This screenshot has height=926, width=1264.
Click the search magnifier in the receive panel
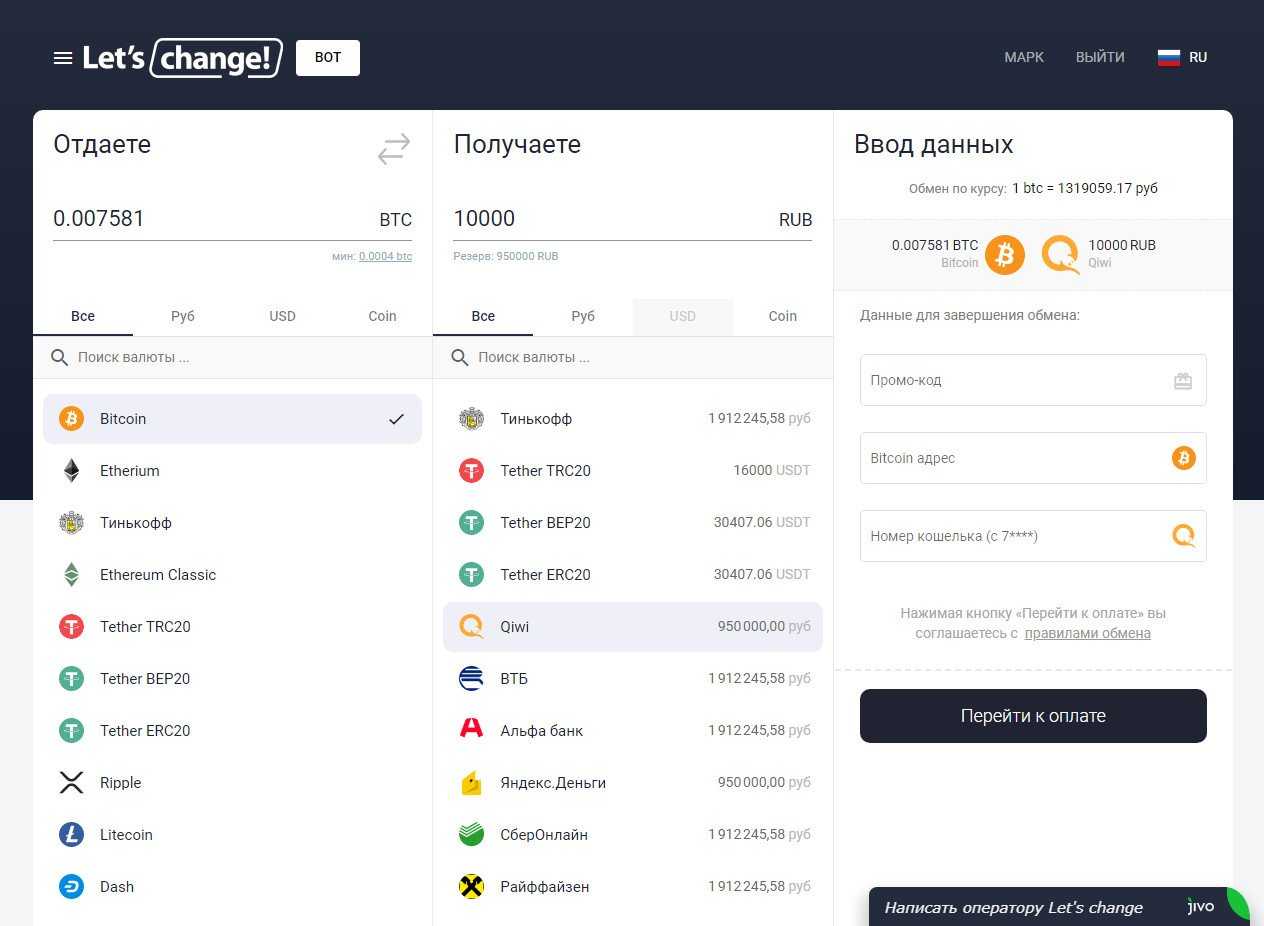point(460,358)
